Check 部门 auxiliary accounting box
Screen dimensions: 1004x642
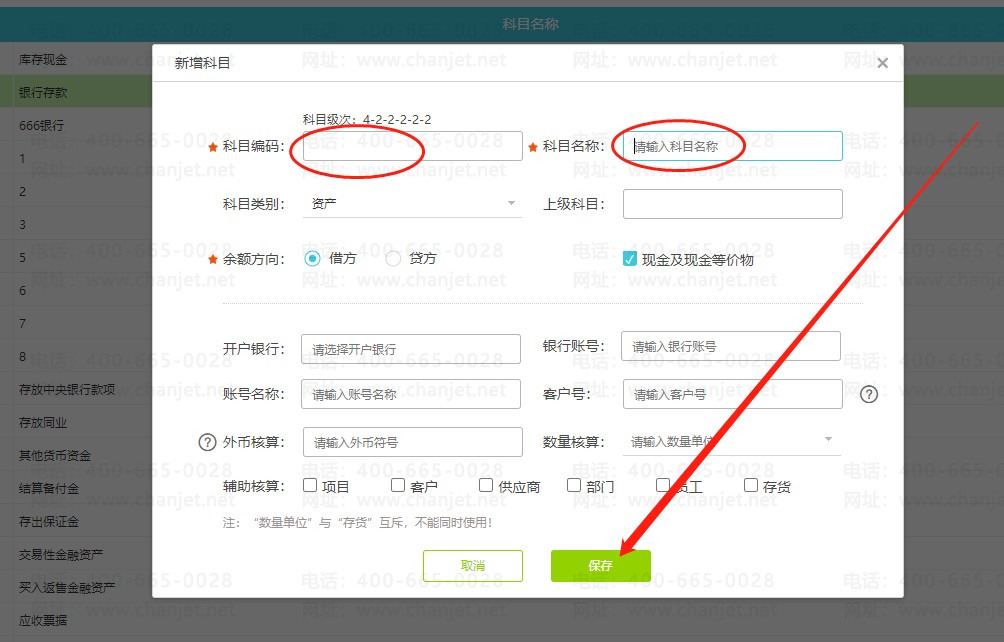click(x=574, y=486)
